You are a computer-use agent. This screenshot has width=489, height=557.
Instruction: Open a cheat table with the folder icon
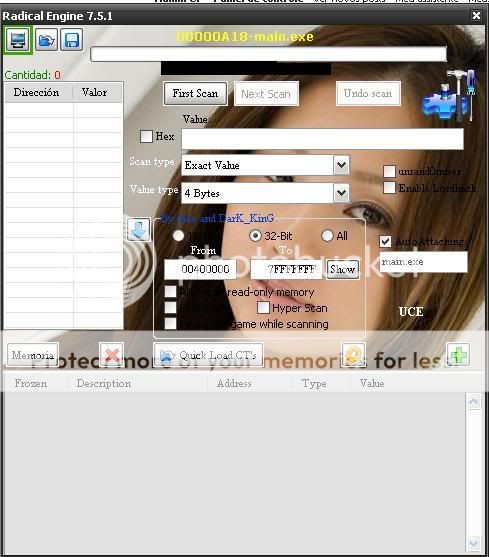pyautogui.click(x=47, y=40)
